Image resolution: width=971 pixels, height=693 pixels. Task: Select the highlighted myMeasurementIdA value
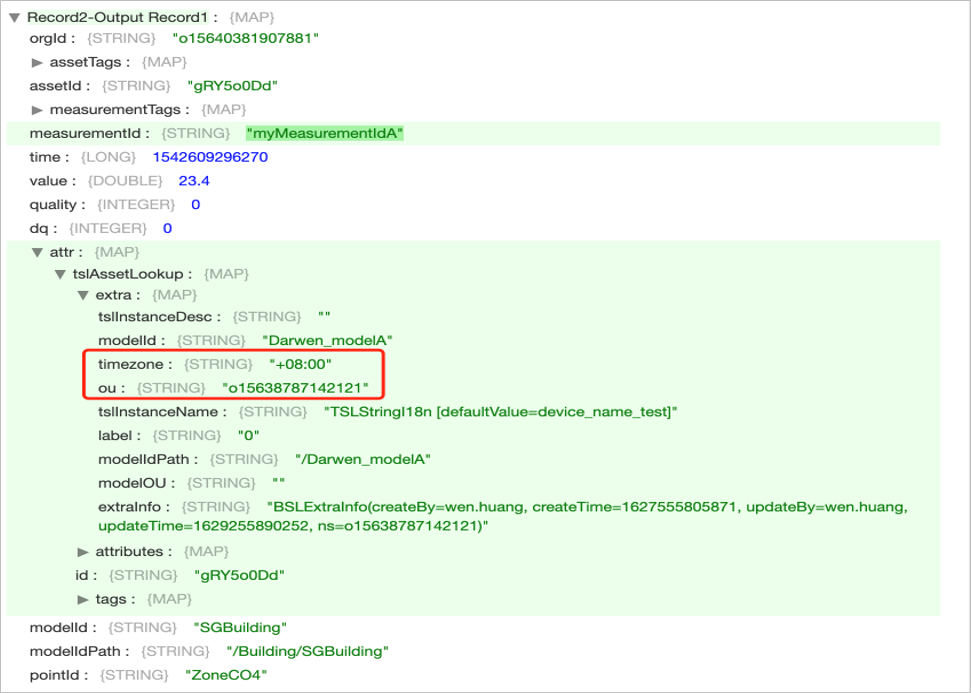point(324,133)
